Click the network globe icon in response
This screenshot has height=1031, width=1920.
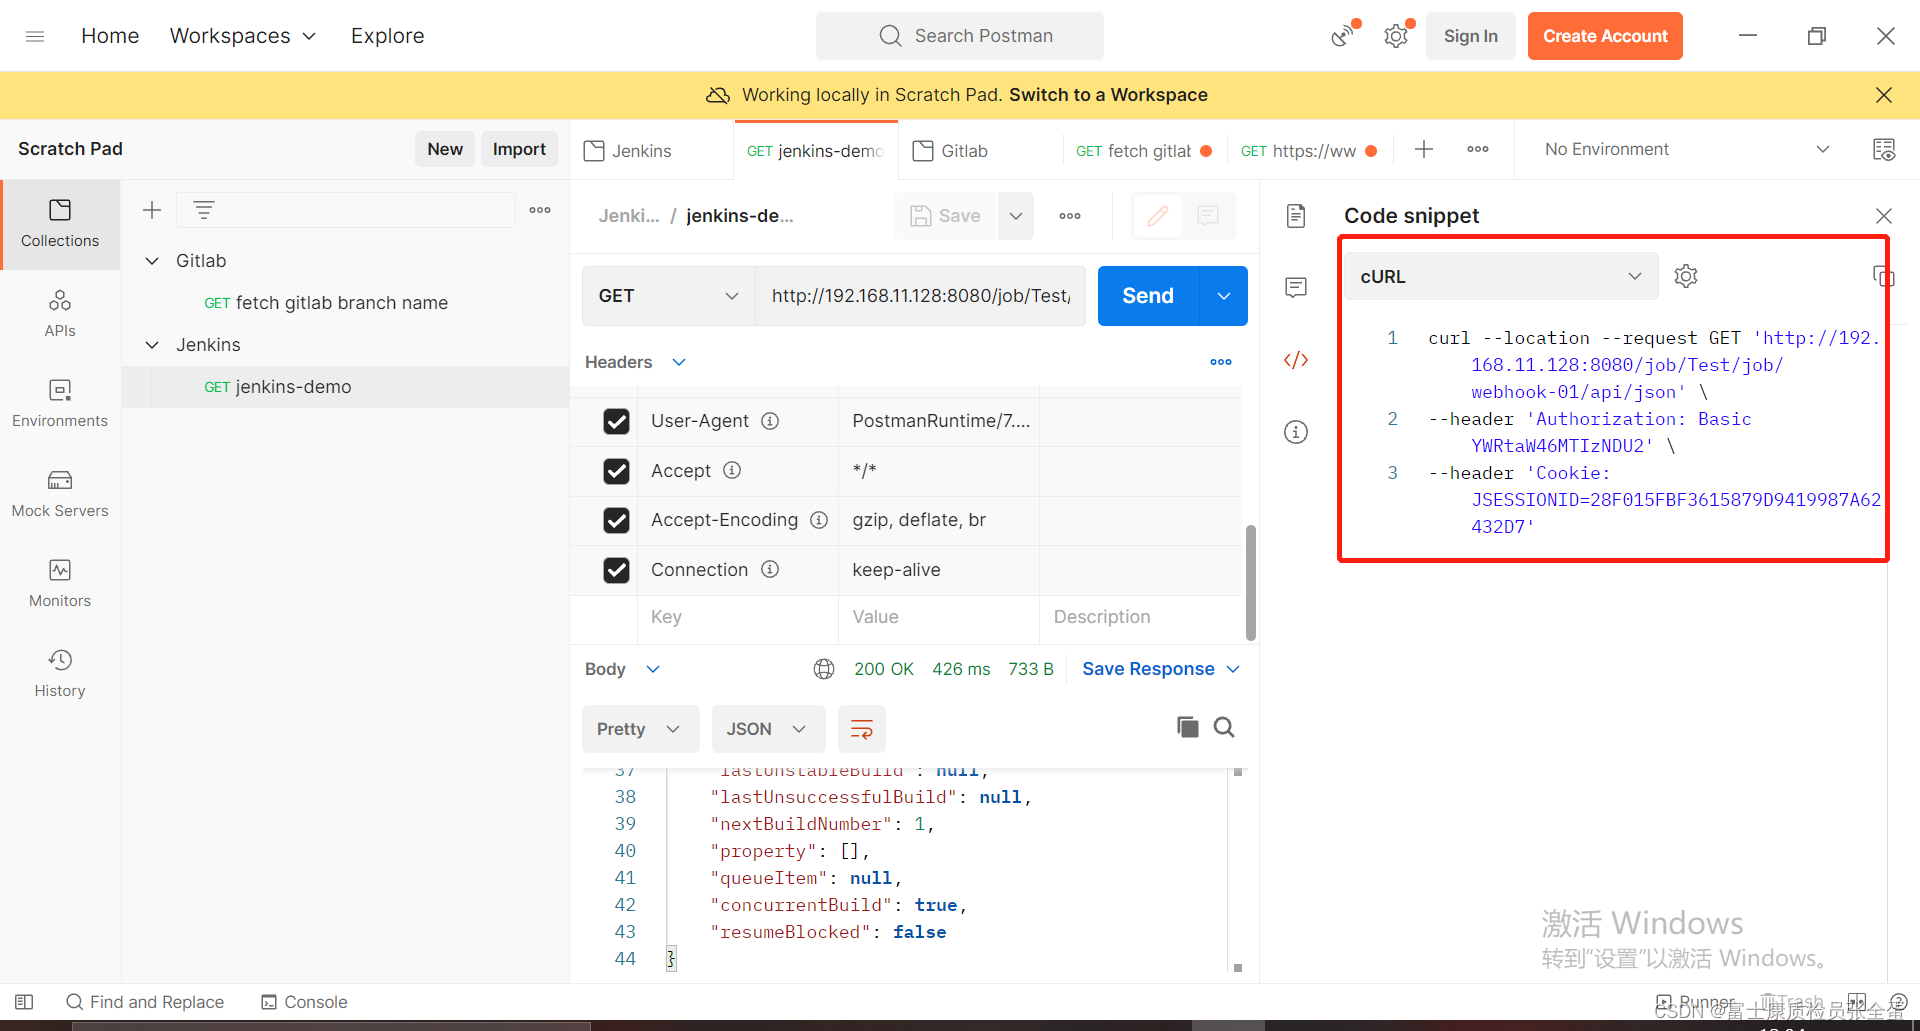(x=824, y=669)
